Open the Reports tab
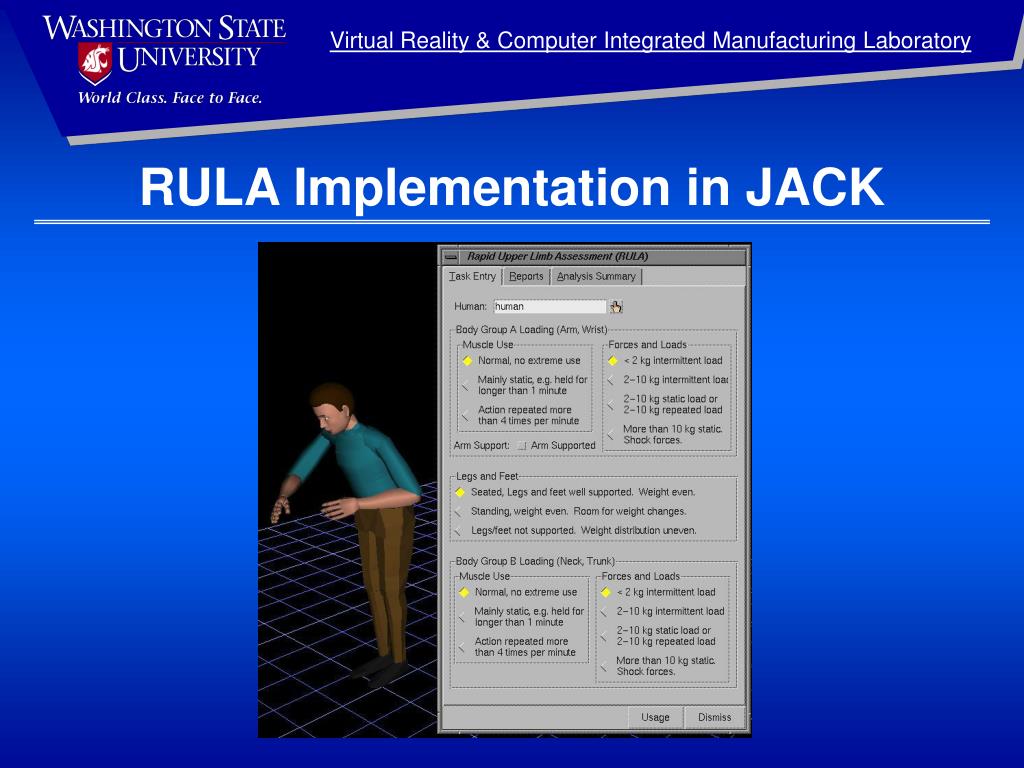1024x768 pixels. 526,276
